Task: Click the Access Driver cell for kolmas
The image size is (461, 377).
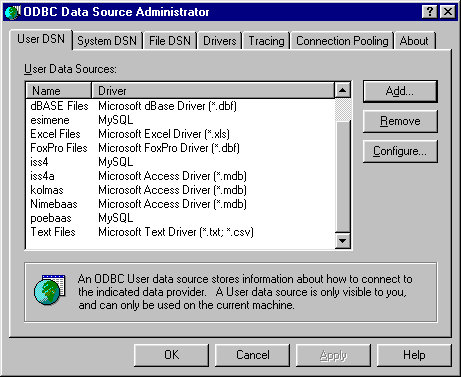Action: (x=172, y=190)
